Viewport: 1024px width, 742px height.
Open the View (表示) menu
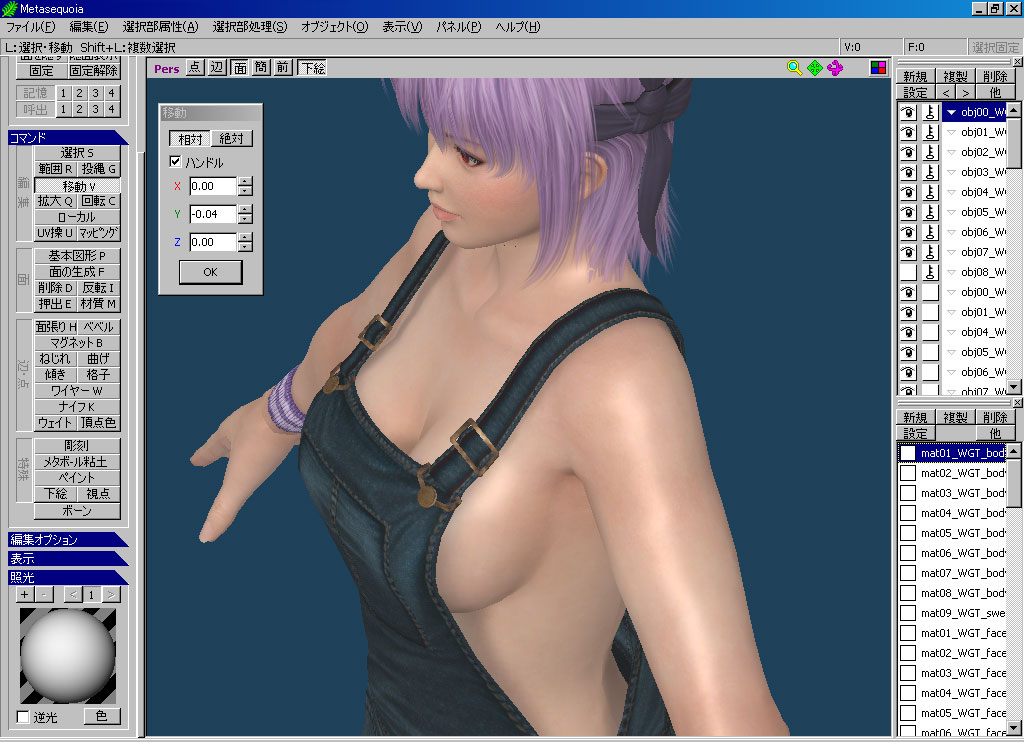click(402, 27)
